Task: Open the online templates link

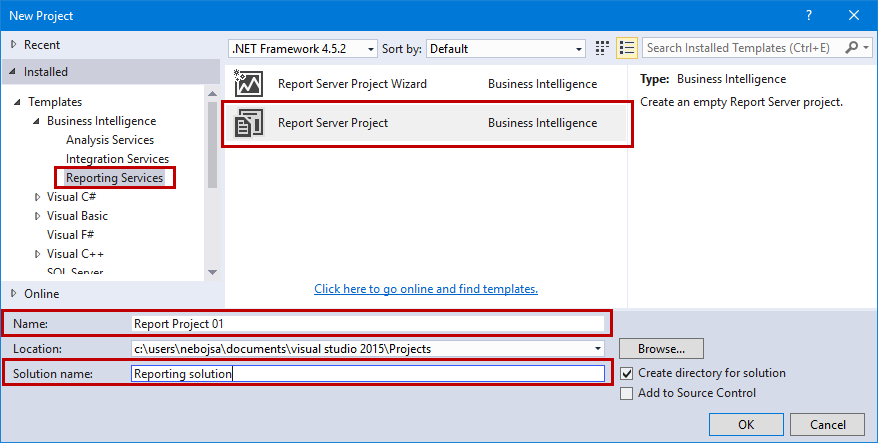Action: click(x=426, y=289)
